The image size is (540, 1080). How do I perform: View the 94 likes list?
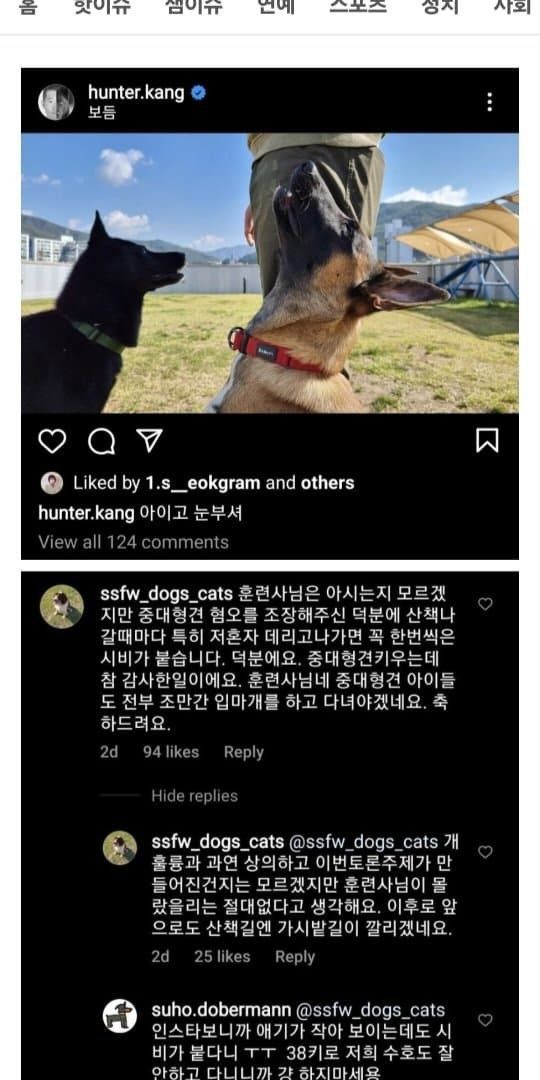point(171,752)
